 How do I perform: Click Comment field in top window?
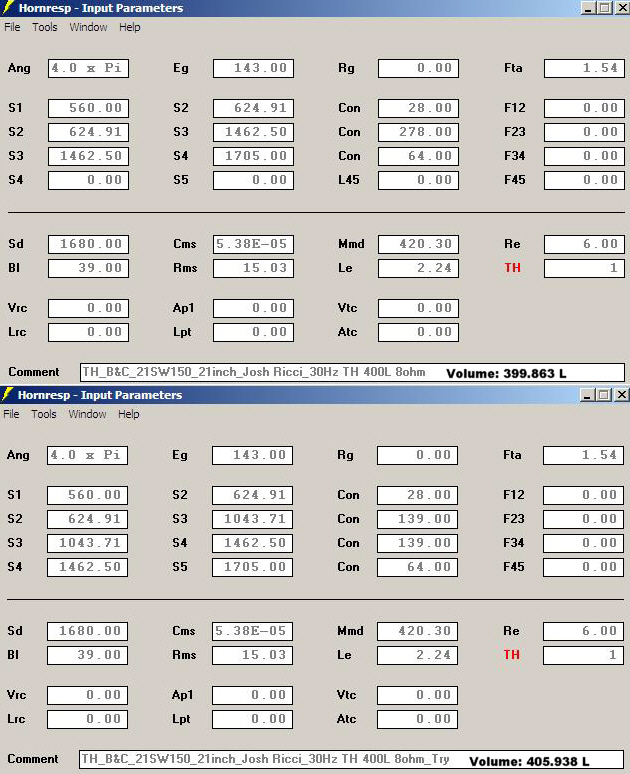(x=352, y=372)
